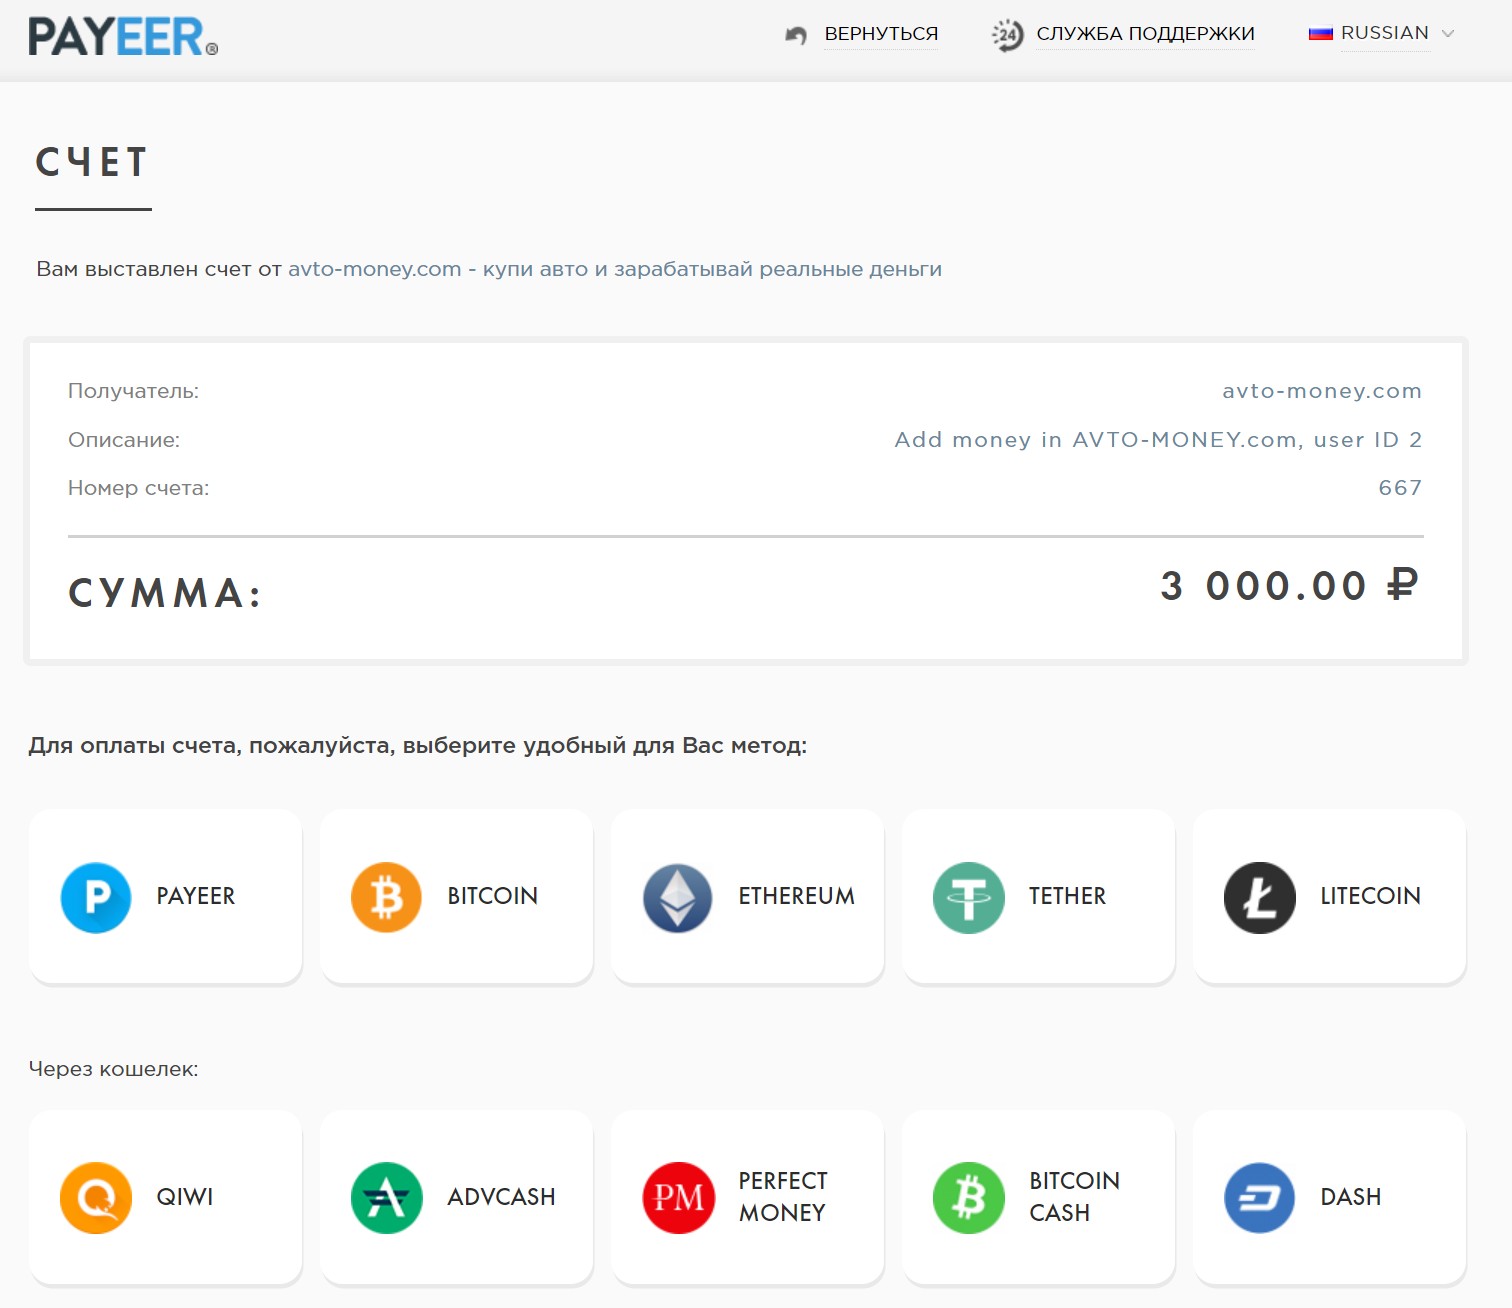Image resolution: width=1512 pixels, height=1308 pixels.
Task: Click recipient value avto-money.com
Action: 1322,391
